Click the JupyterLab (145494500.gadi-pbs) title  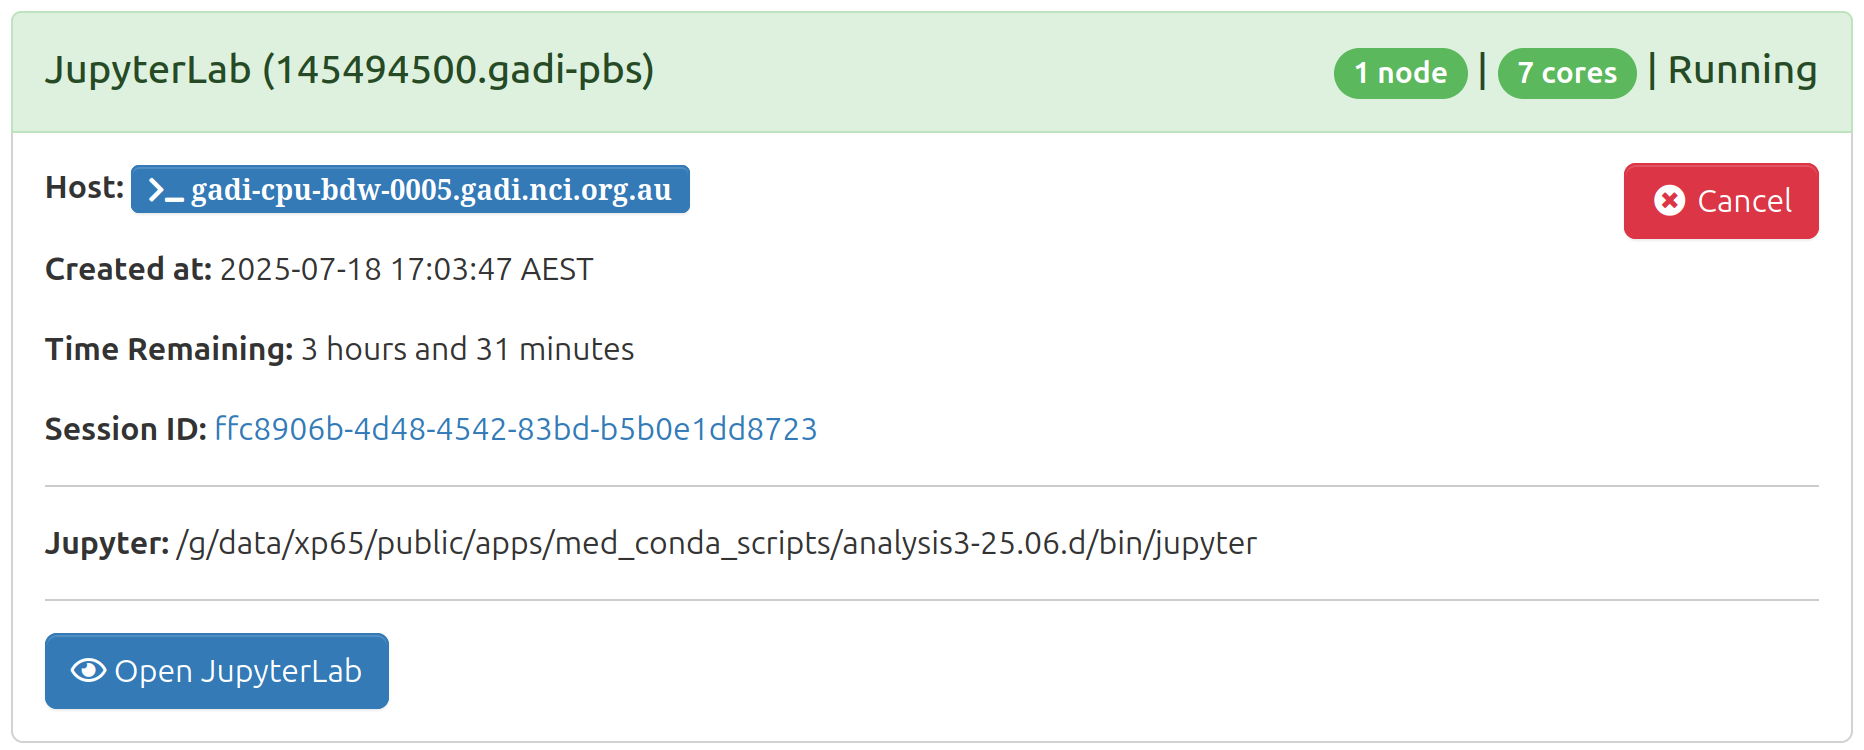coord(349,71)
